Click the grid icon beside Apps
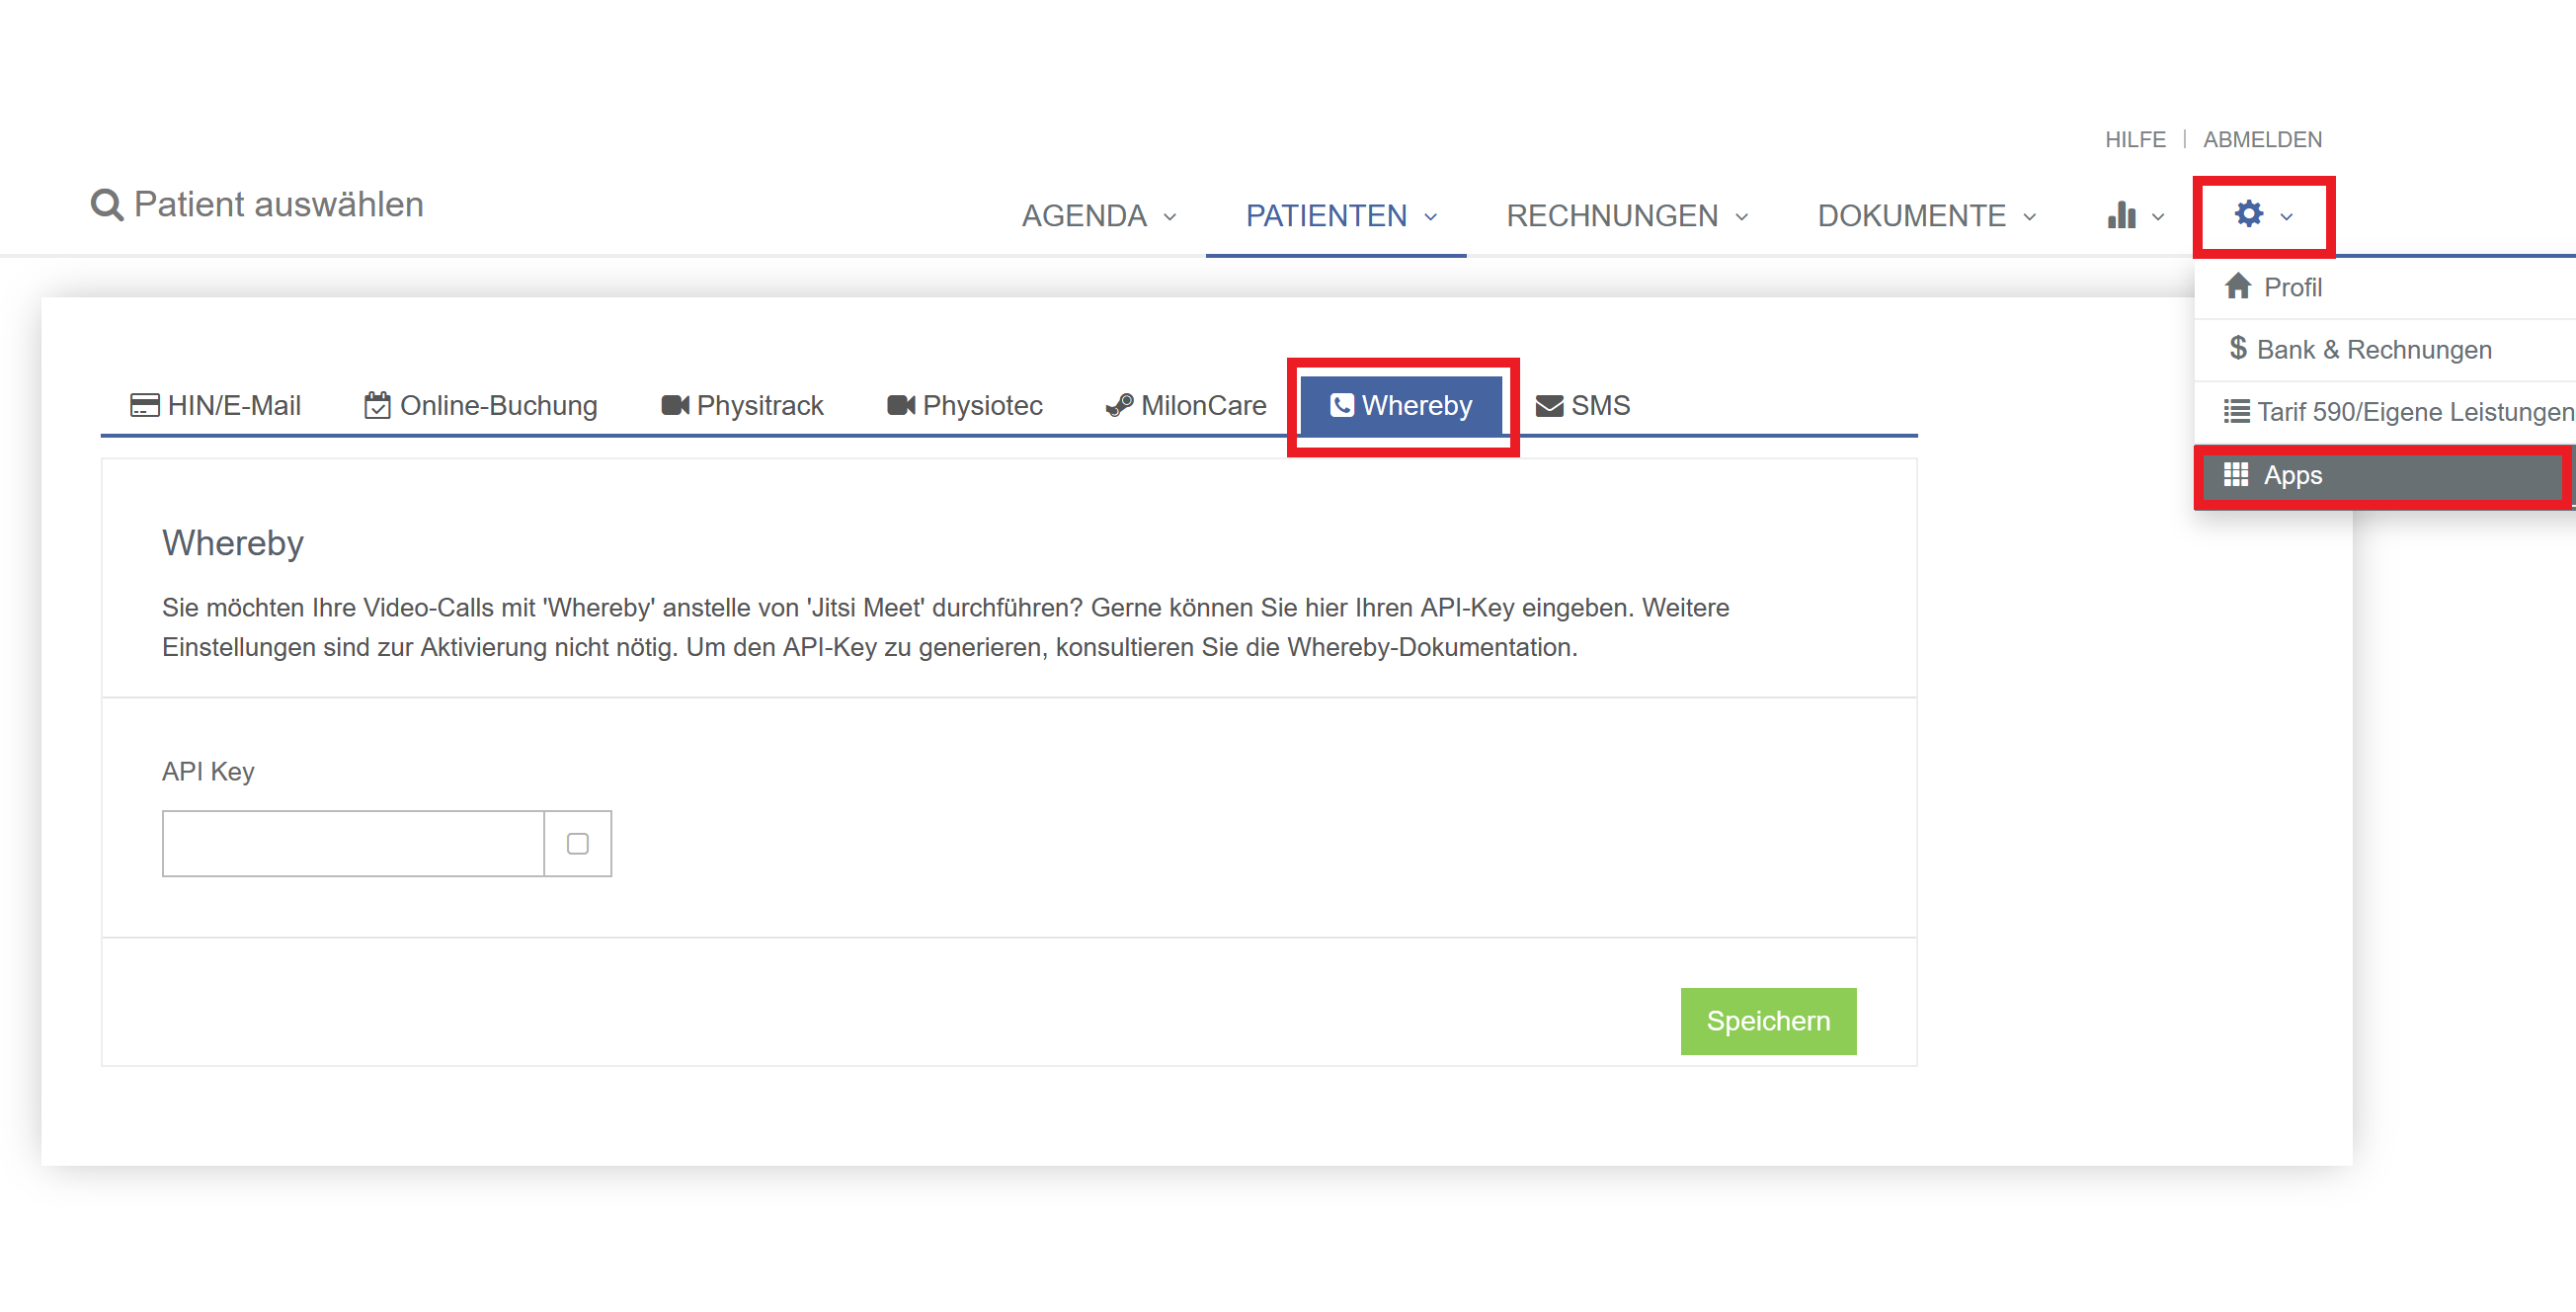 tap(2236, 474)
